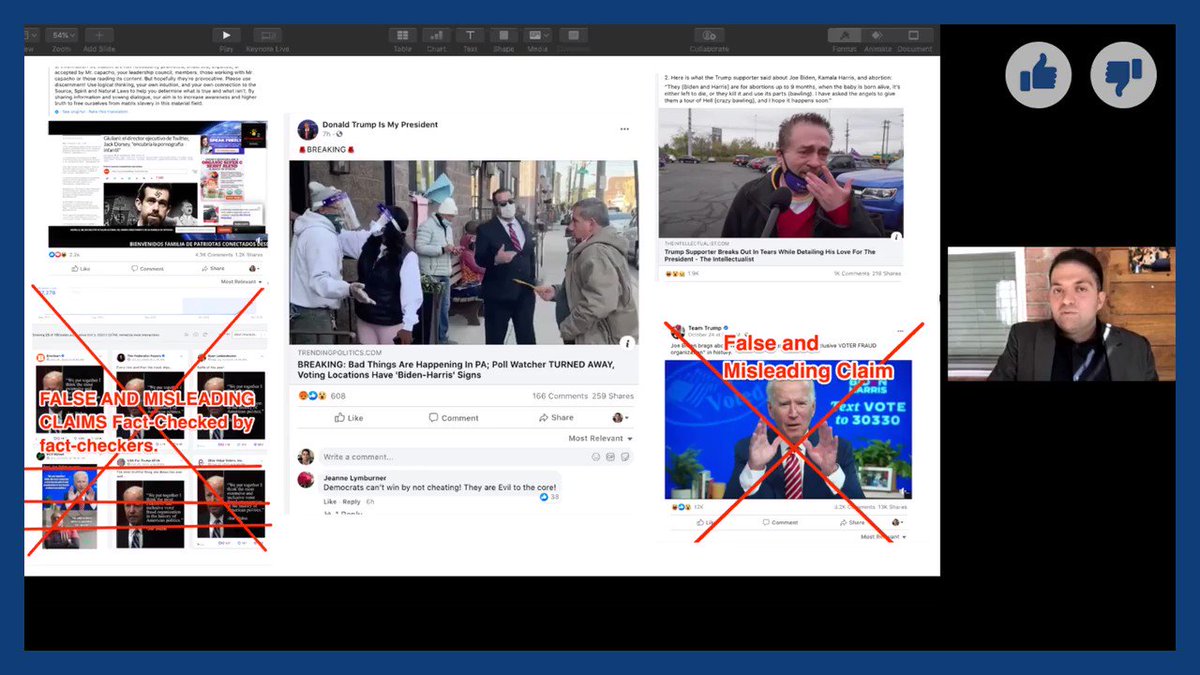Click the page avatar of the Donald Trump Is My President post
1200x675 pixels.
click(308, 129)
